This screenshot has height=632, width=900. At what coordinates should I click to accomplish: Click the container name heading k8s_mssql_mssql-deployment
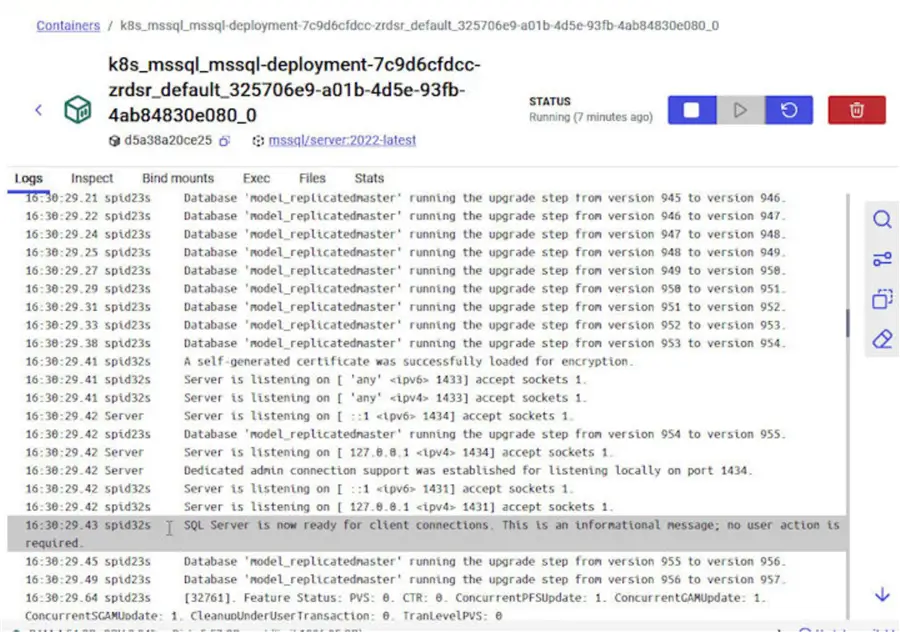click(294, 90)
